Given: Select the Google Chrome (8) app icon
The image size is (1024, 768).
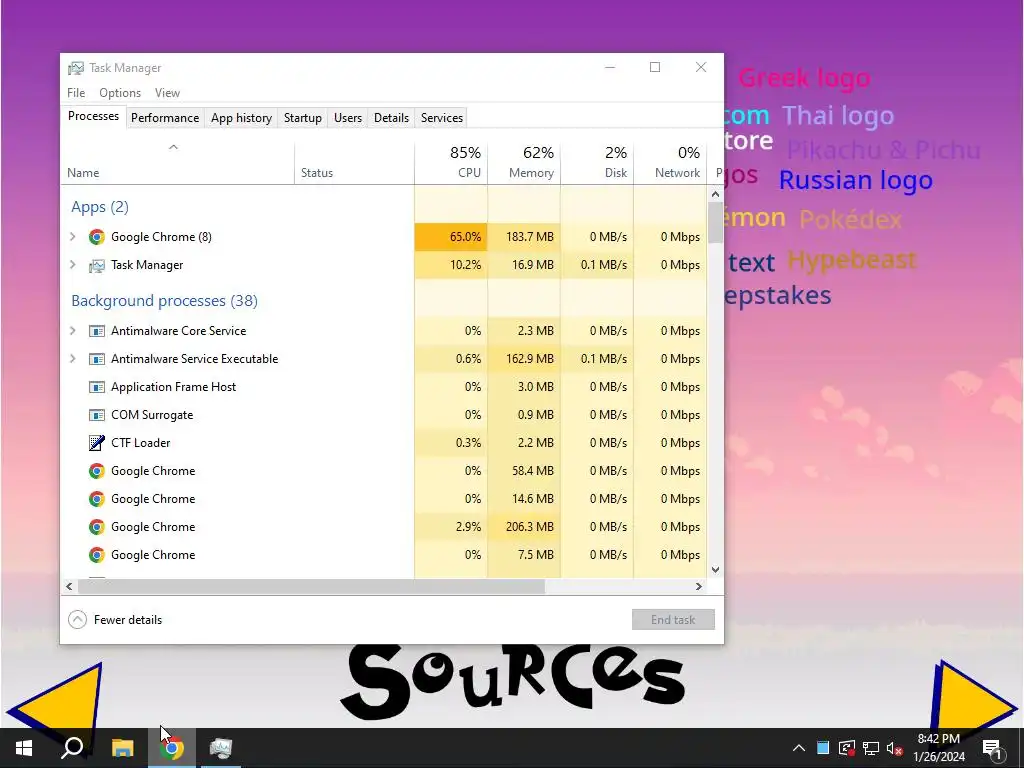Looking at the screenshot, I should (97, 237).
